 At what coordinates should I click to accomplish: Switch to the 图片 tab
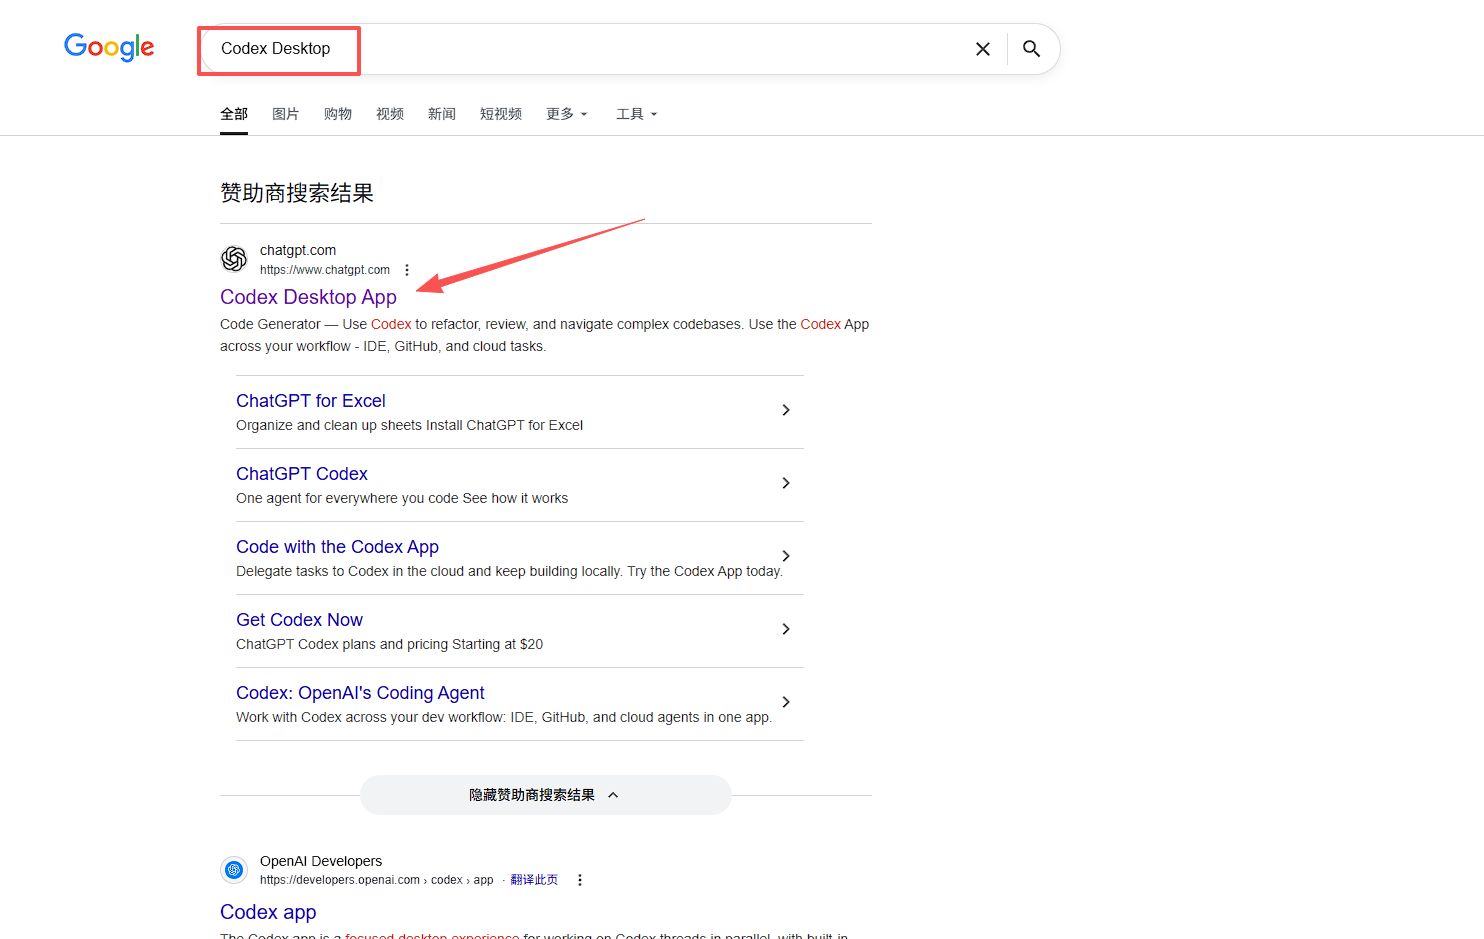pos(286,114)
